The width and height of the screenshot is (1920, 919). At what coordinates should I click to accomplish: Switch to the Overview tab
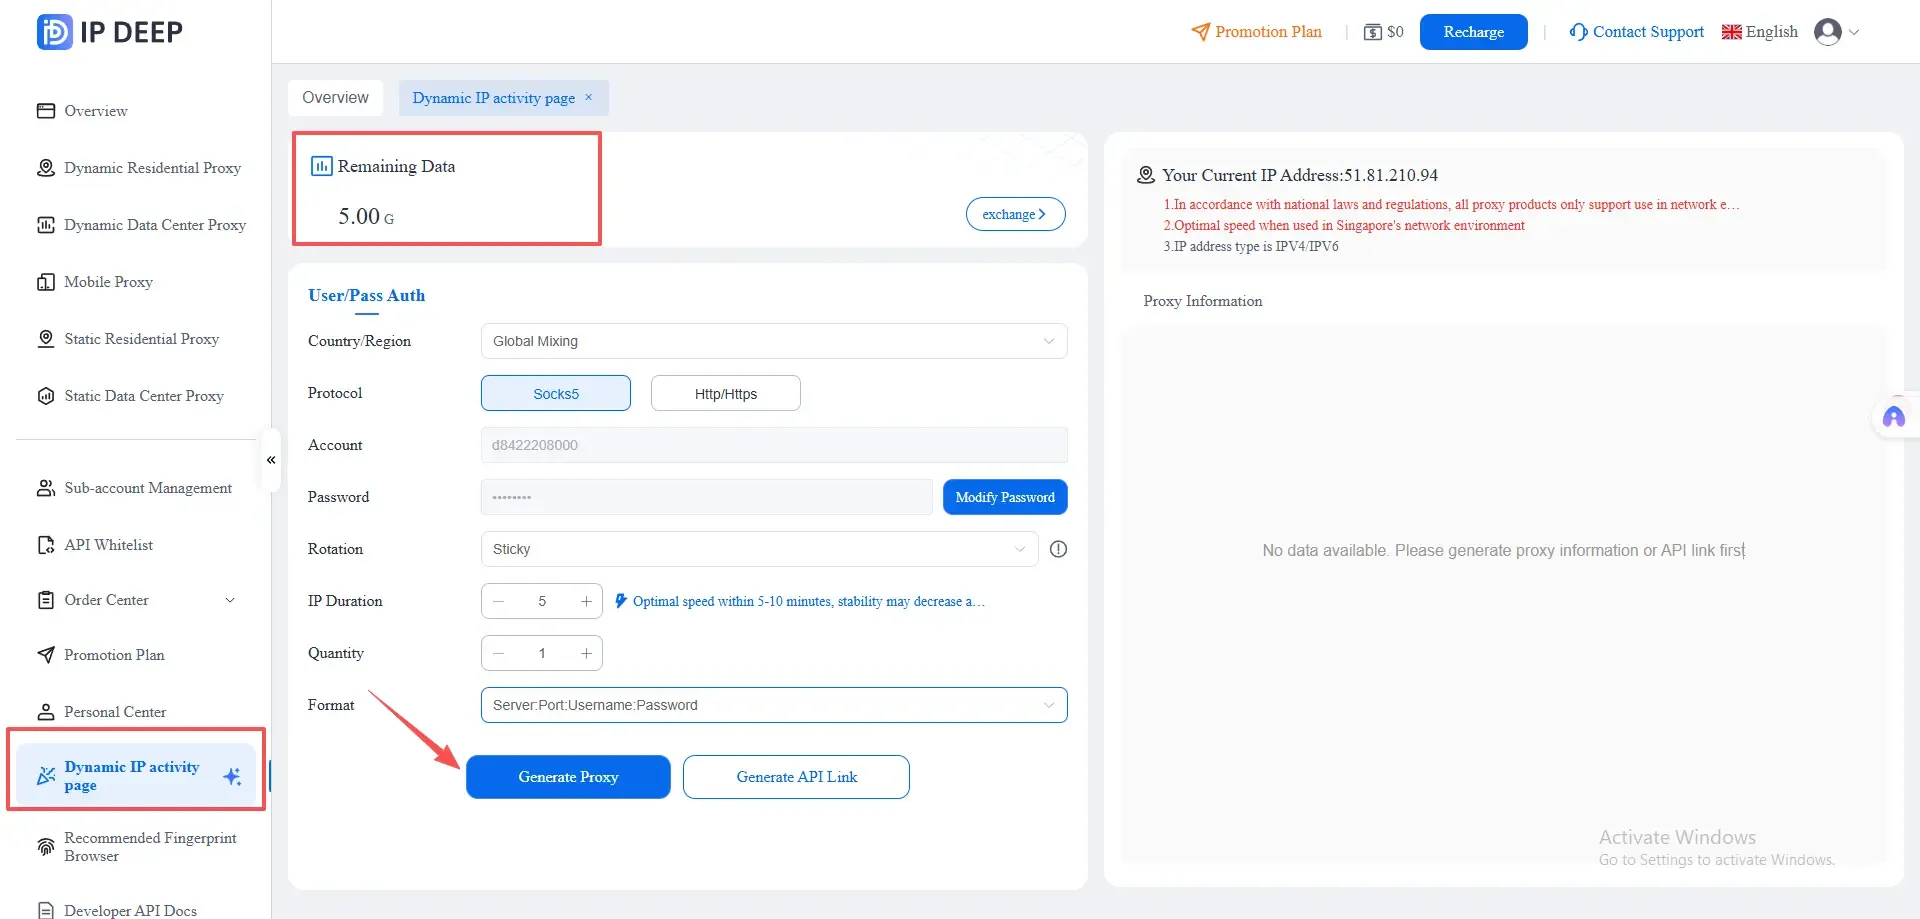[336, 98]
